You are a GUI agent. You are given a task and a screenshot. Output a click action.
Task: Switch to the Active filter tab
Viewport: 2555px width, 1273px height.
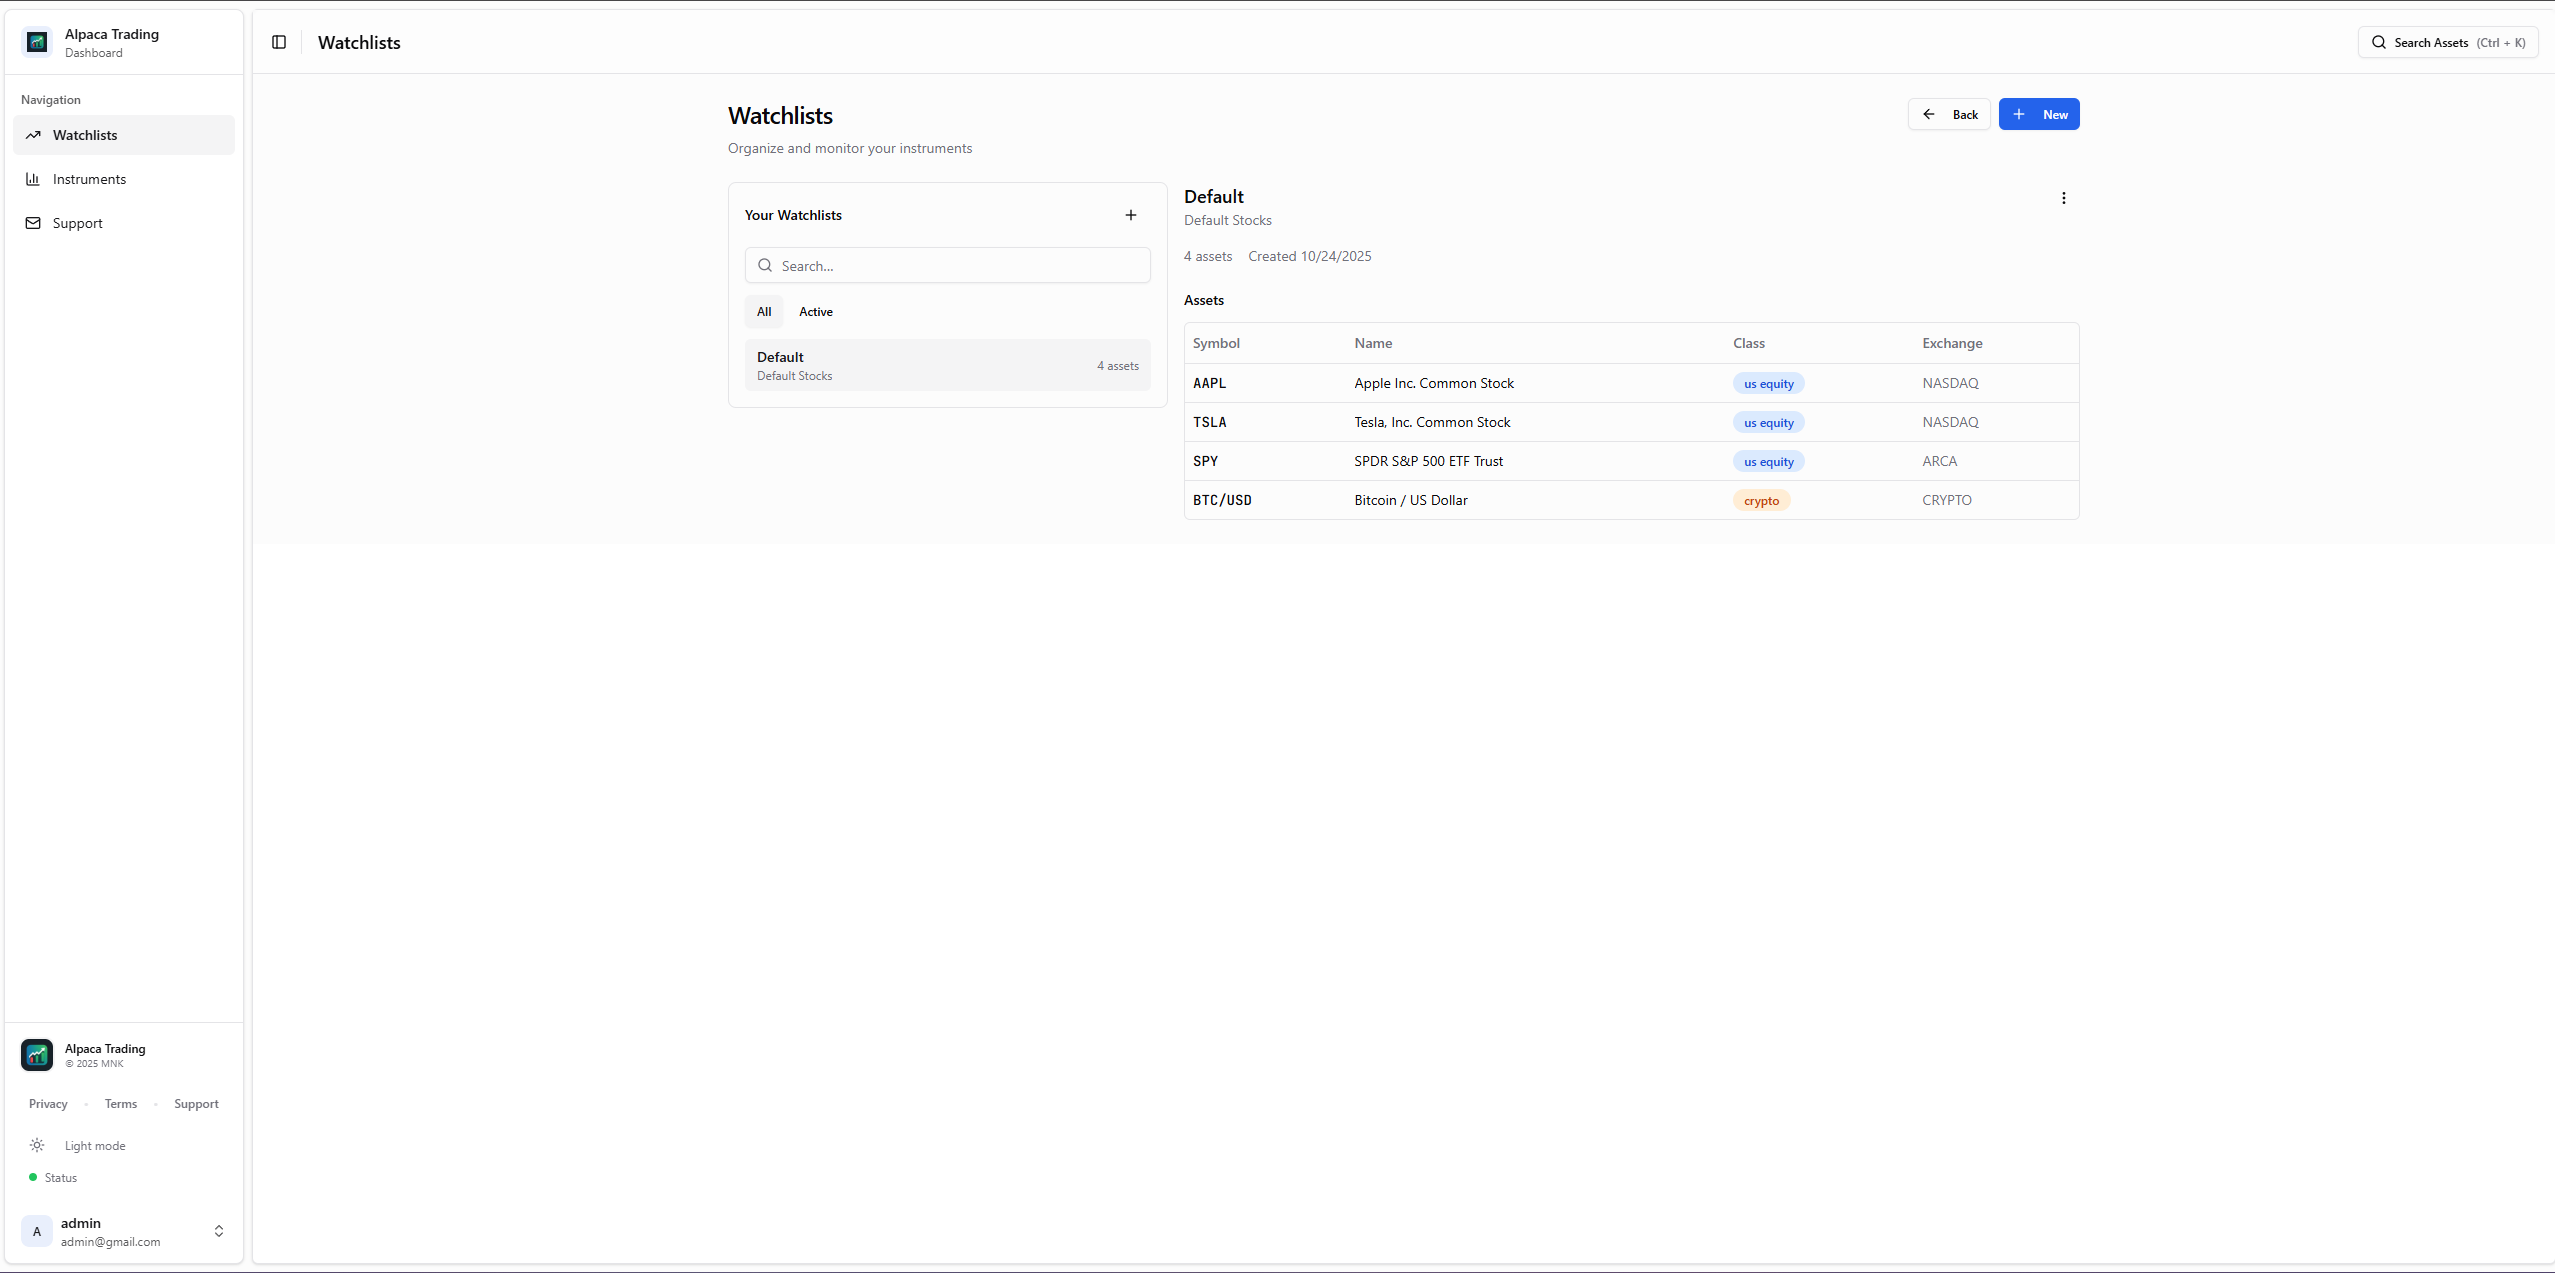tap(815, 312)
